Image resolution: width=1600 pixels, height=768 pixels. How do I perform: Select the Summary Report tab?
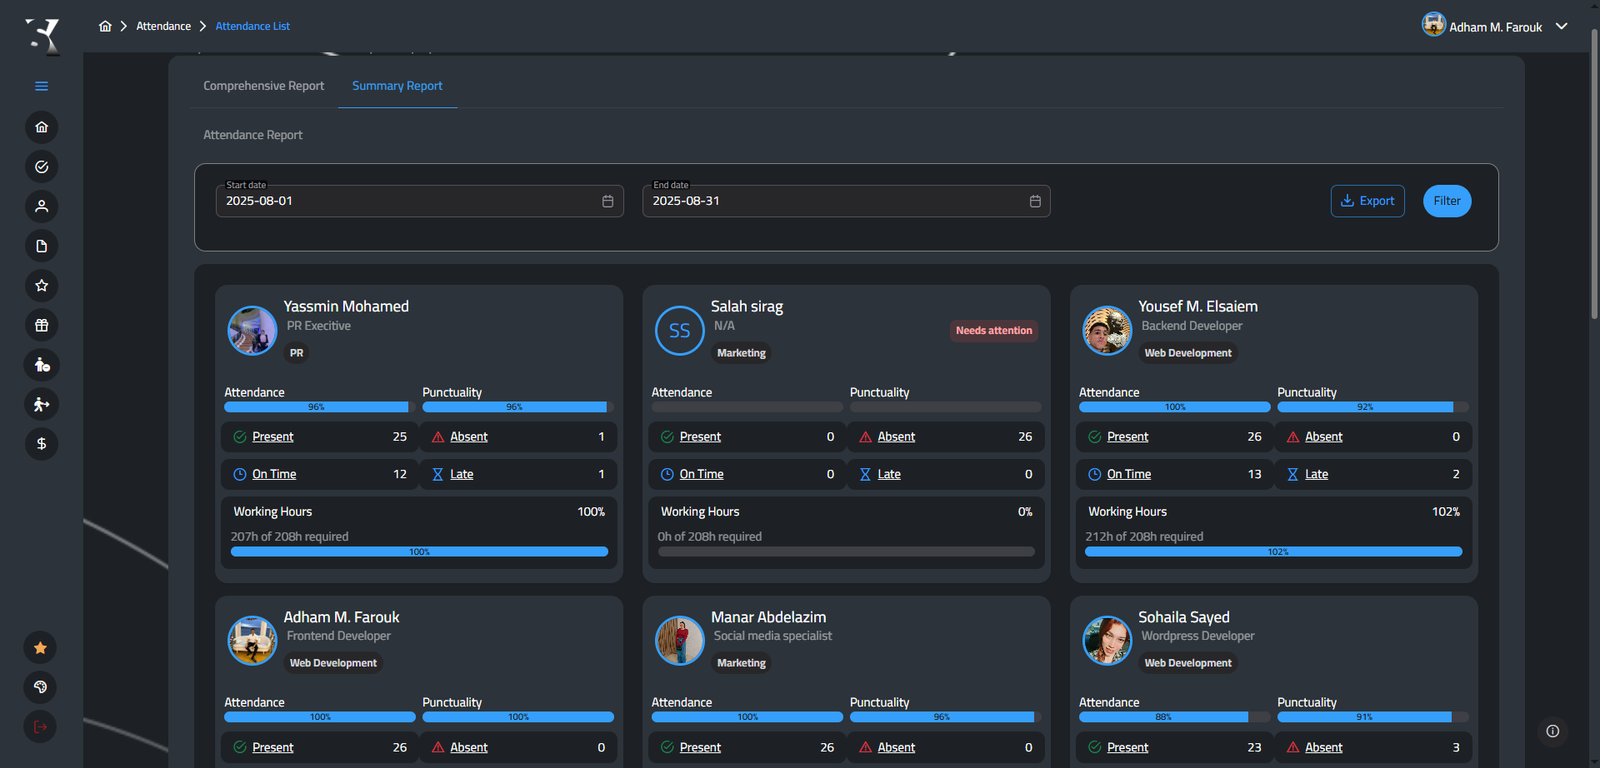[x=397, y=86]
